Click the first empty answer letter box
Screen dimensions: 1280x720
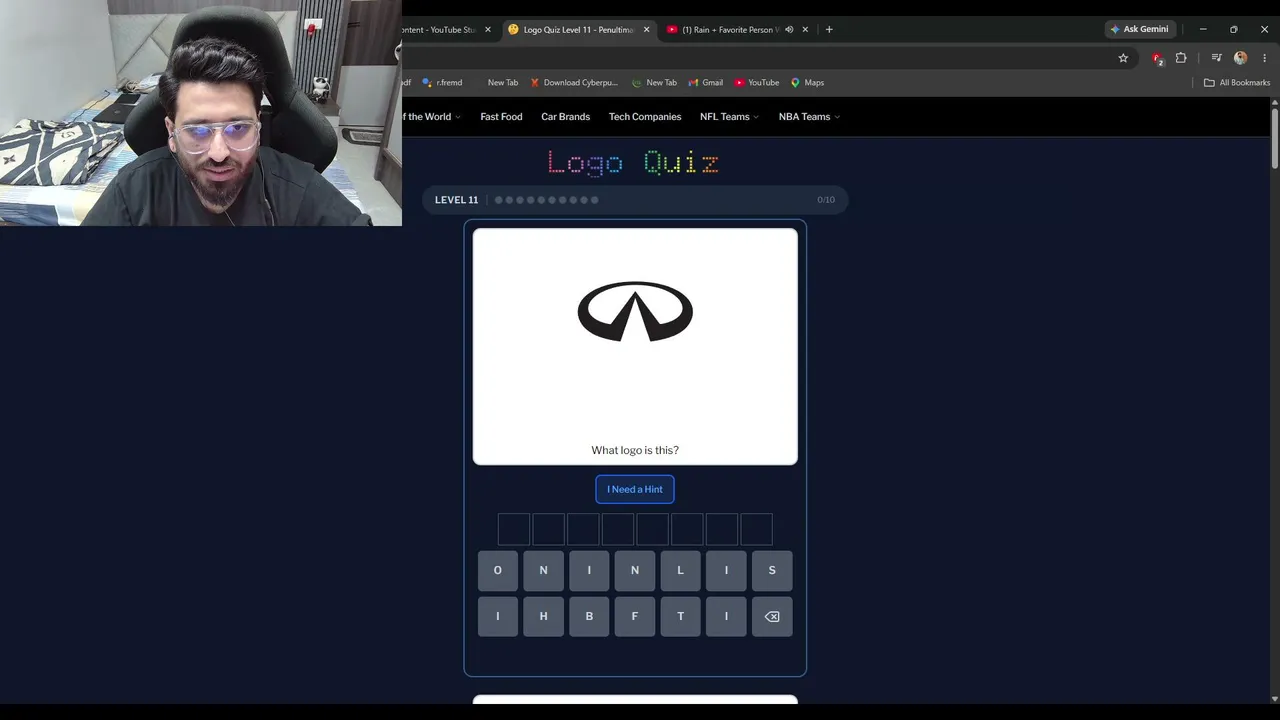pyautogui.click(x=514, y=529)
